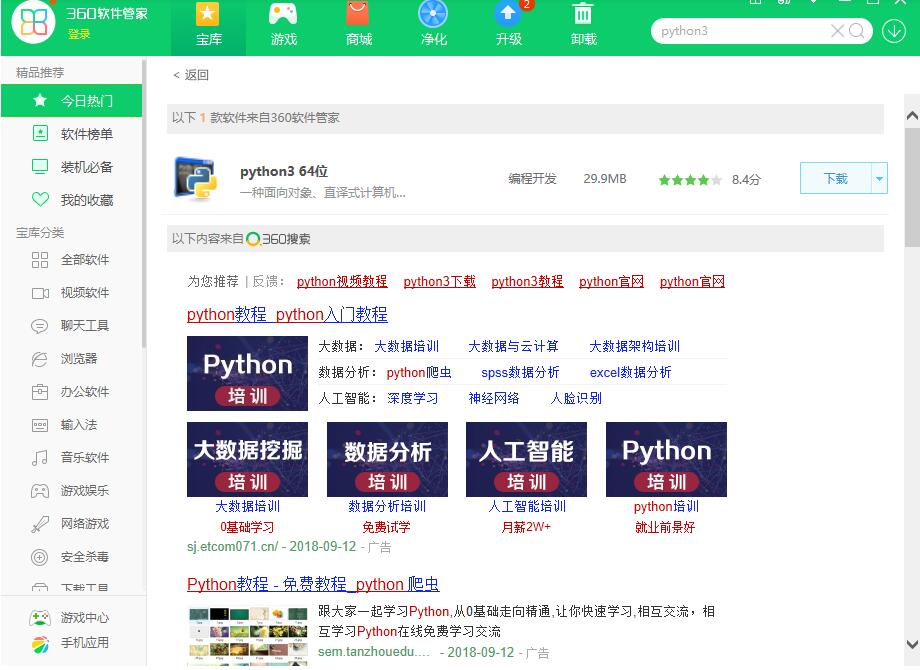The width and height of the screenshot is (920, 670).
Task: Expand the 下载 button dropdown arrow
Action: point(879,178)
